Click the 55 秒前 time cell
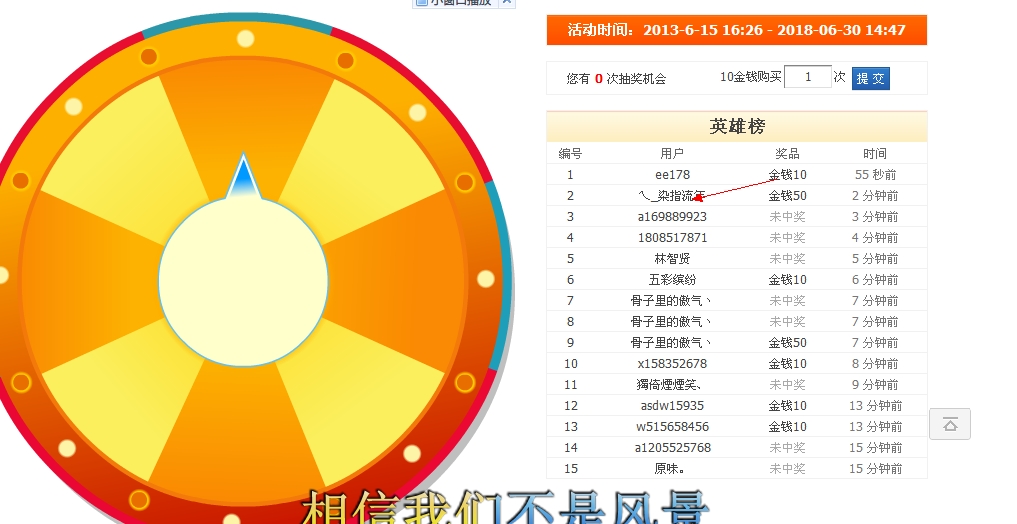Viewport: 1017px width, 524px height. coord(875,174)
